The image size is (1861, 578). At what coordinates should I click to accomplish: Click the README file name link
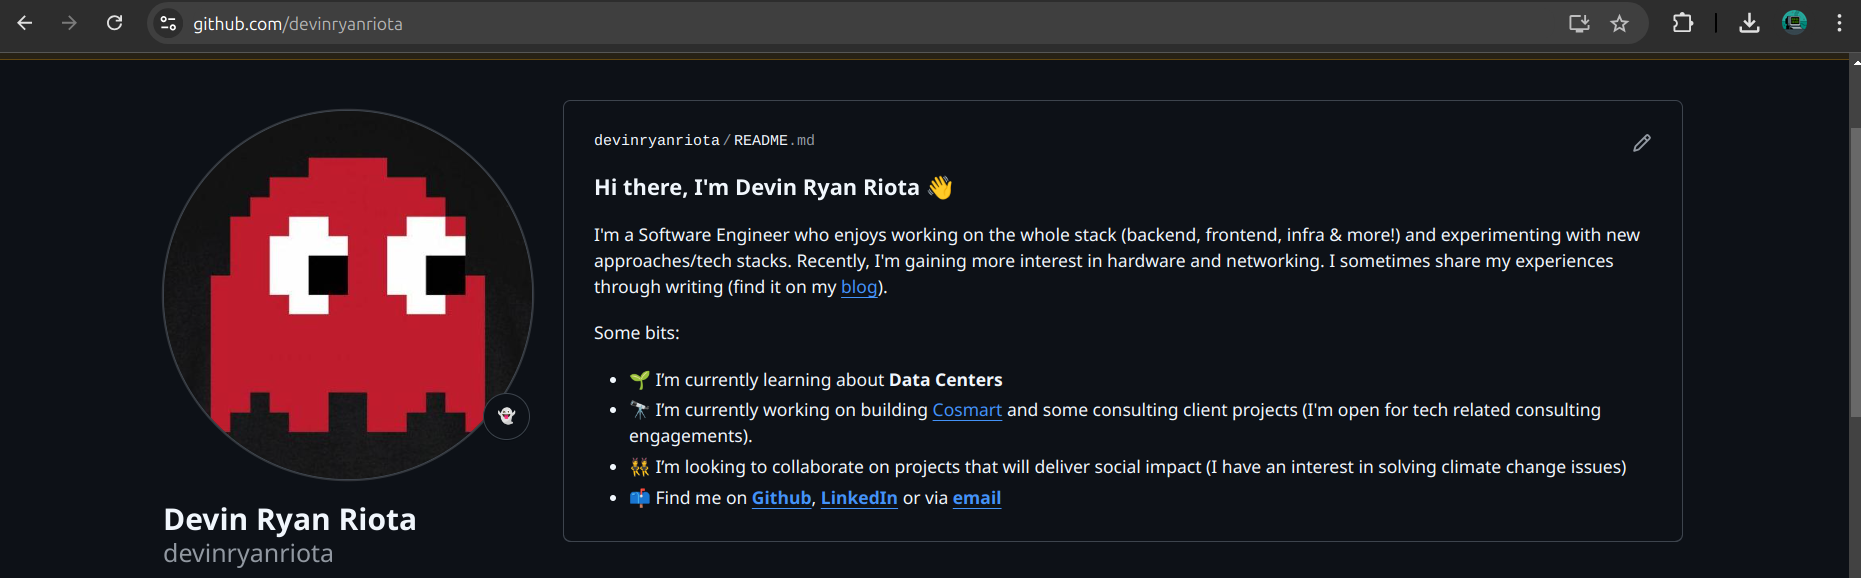[774, 141]
